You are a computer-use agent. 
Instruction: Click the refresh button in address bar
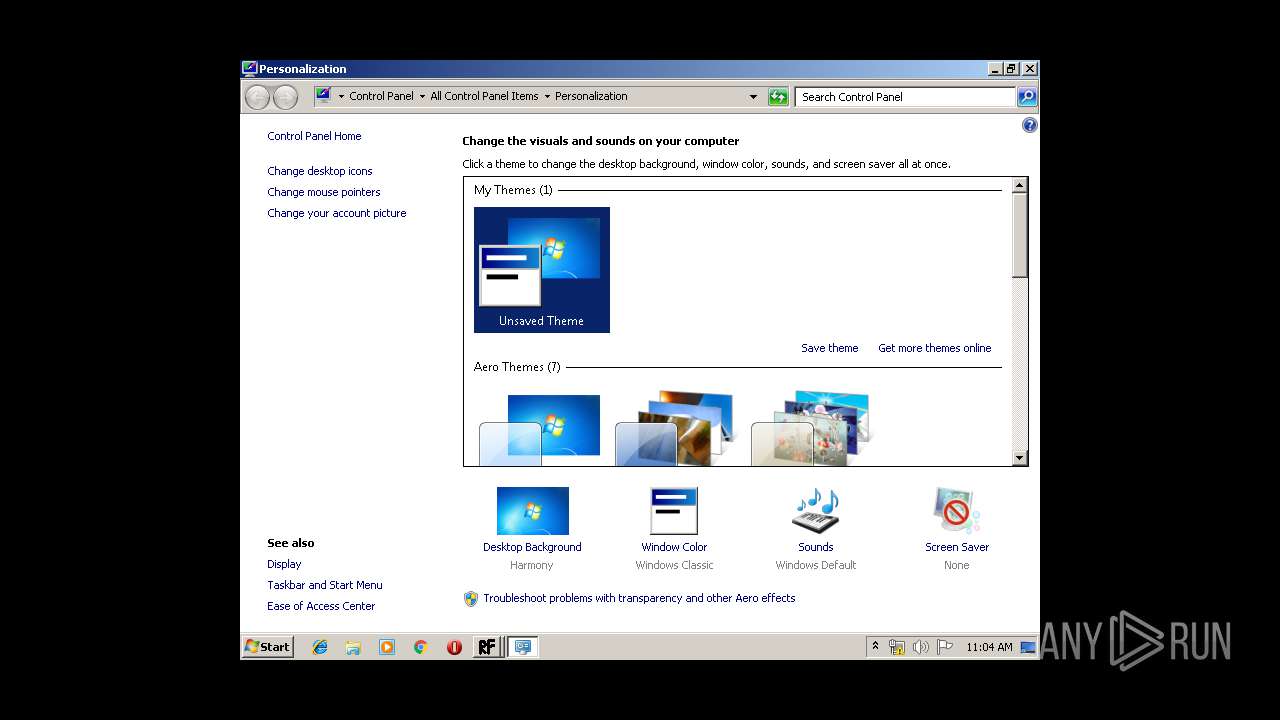(778, 97)
